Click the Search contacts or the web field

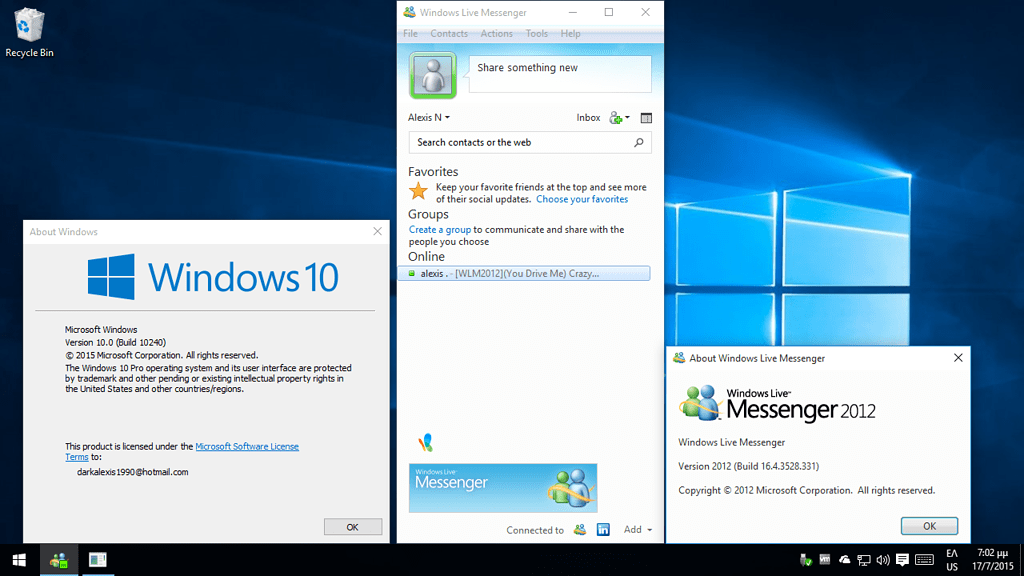[520, 142]
